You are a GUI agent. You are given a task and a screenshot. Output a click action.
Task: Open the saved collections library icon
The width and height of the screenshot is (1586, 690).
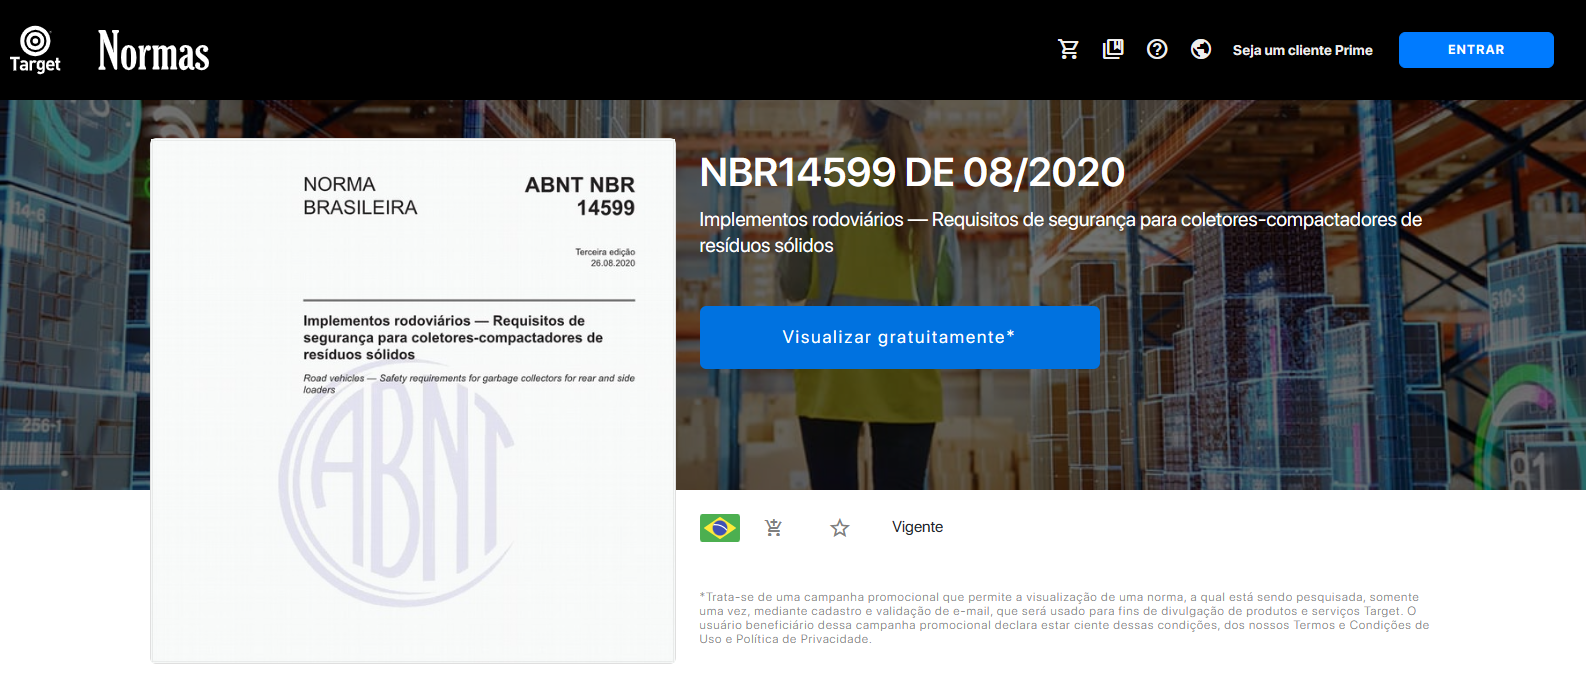pyautogui.click(x=1113, y=50)
